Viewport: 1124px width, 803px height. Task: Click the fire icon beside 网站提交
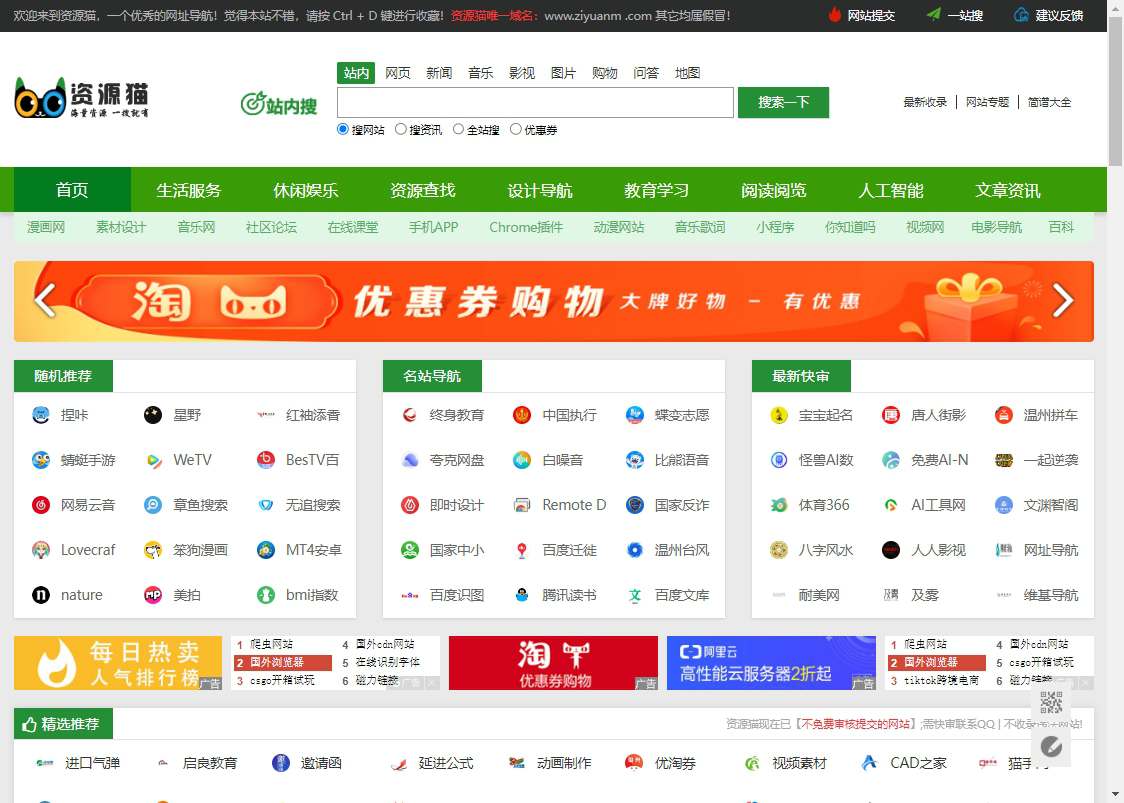click(x=834, y=15)
